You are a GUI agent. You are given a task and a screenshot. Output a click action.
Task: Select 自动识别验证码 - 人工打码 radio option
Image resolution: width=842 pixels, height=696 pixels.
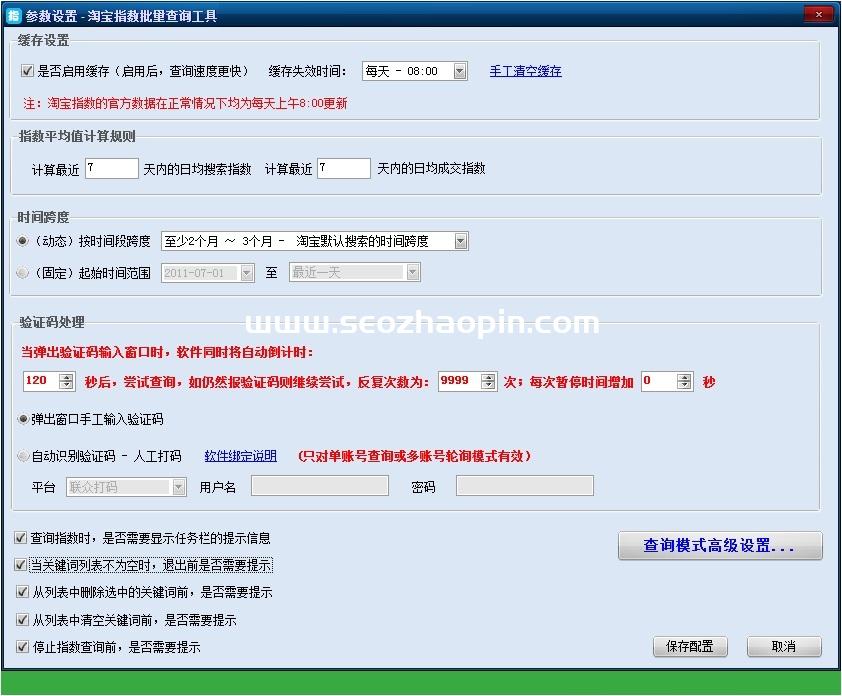[23, 456]
